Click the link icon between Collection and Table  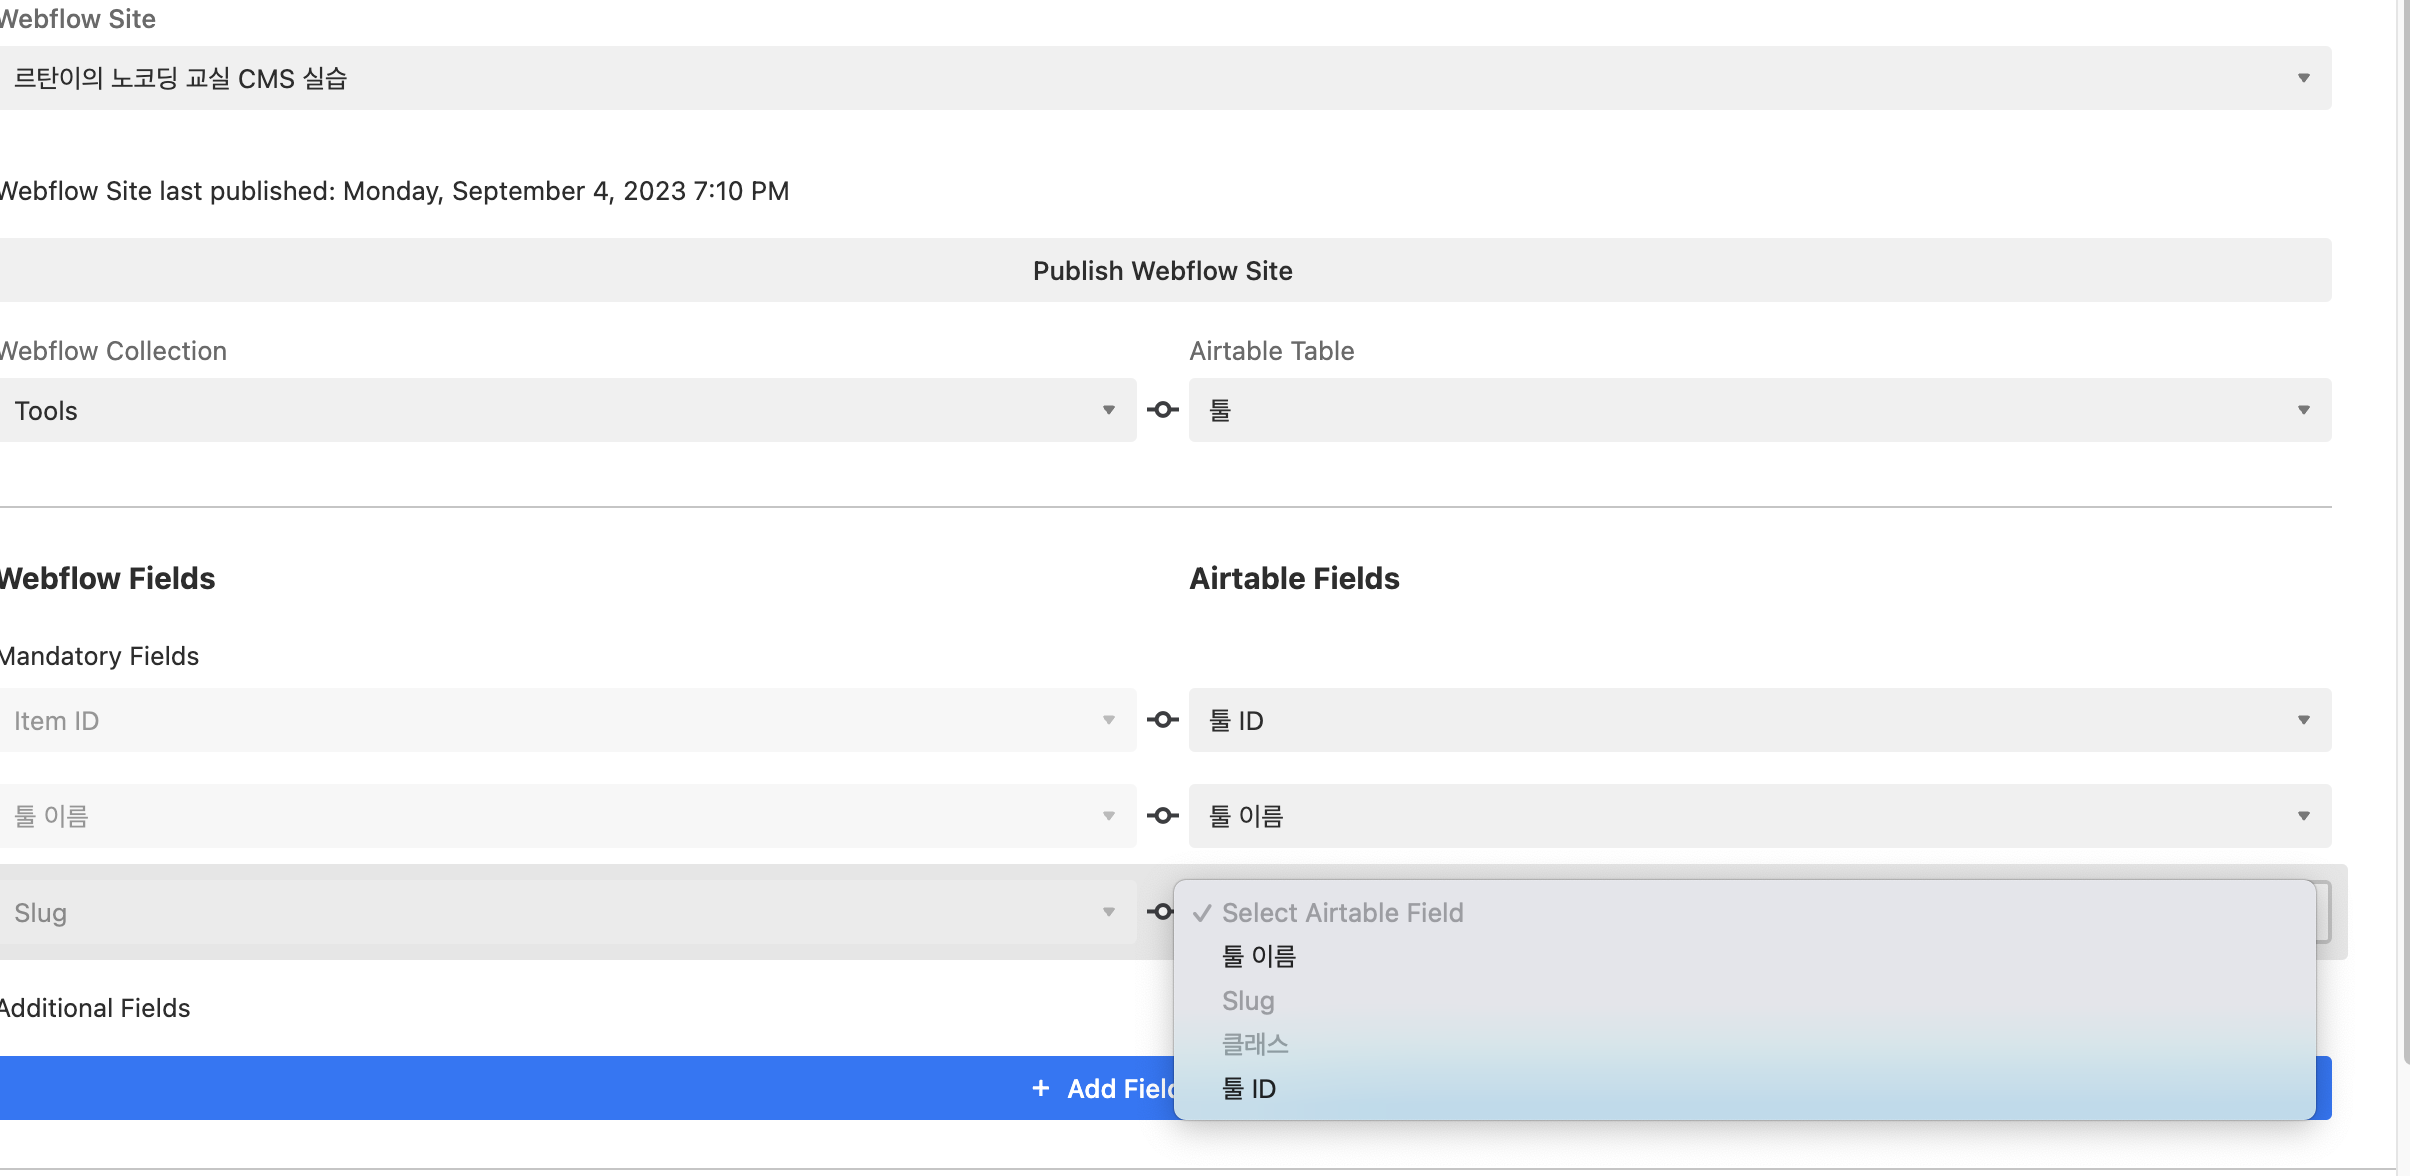(1163, 410)
